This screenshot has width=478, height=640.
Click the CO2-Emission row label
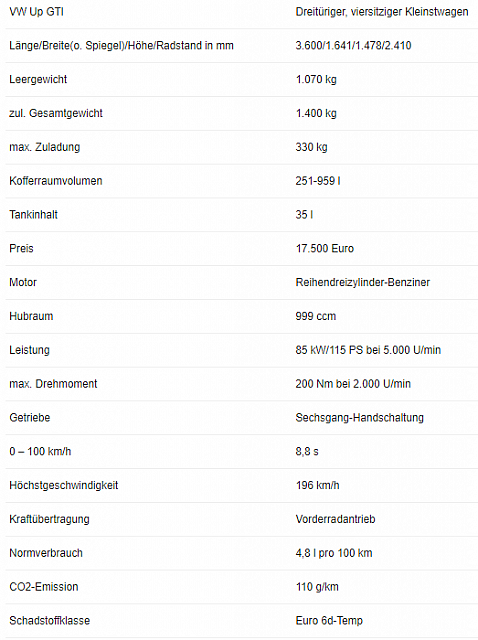pos(44,587)
